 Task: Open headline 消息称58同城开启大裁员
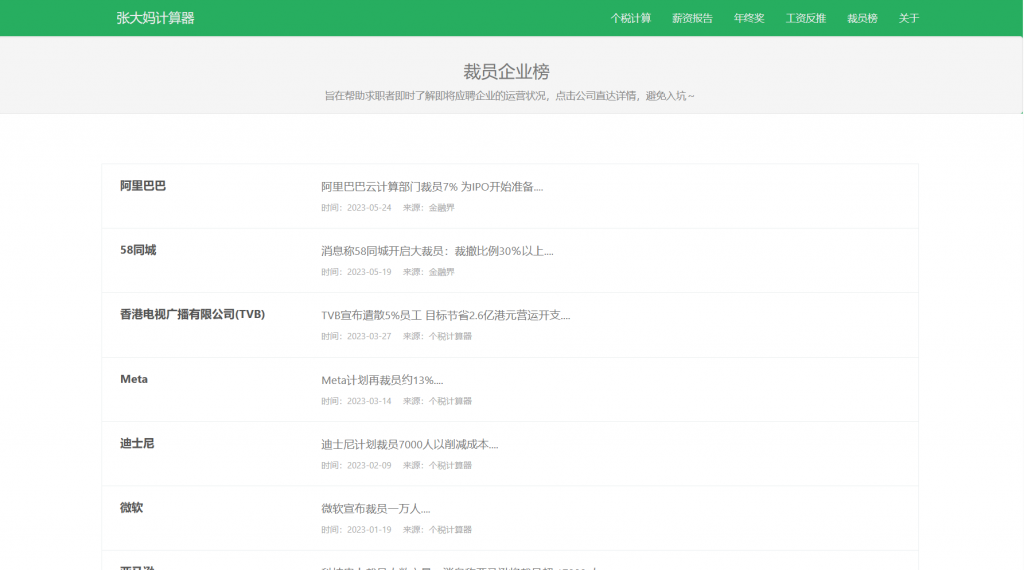pos(437,251)
